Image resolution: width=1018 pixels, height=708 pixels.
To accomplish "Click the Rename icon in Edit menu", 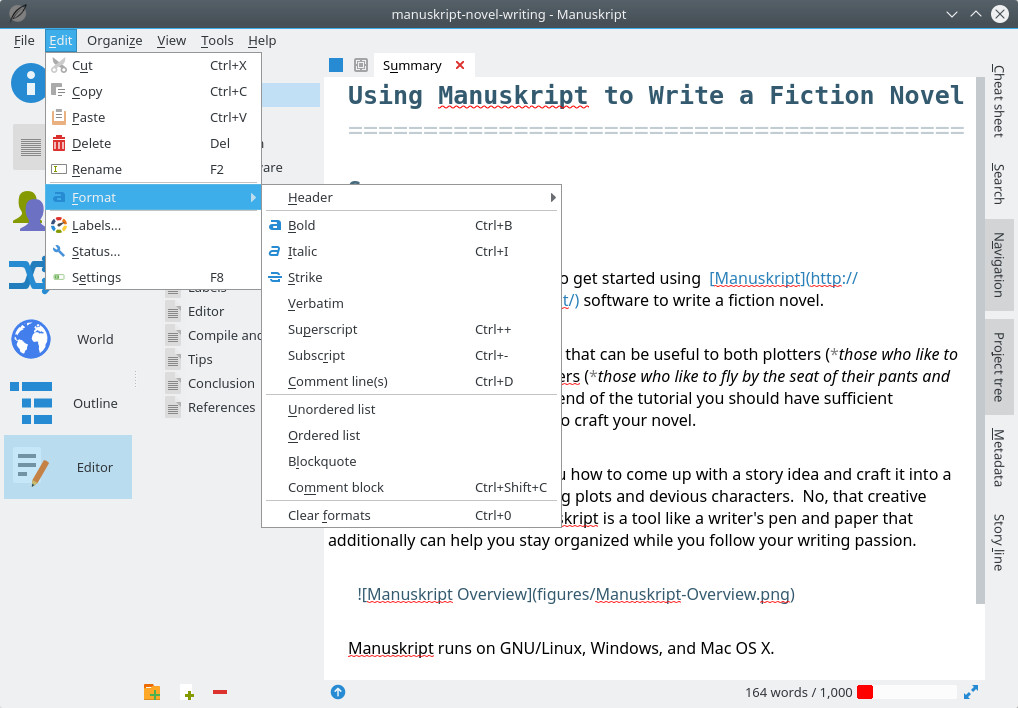I will coord(59,169).
